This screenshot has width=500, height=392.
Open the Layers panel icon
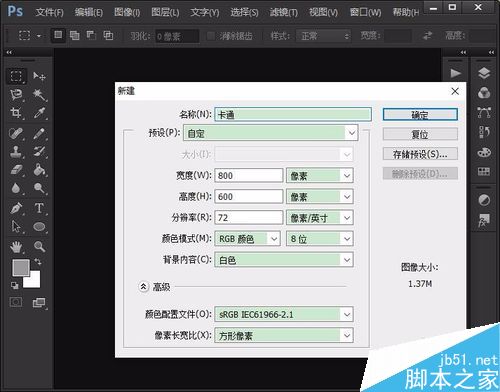[484, 73]
